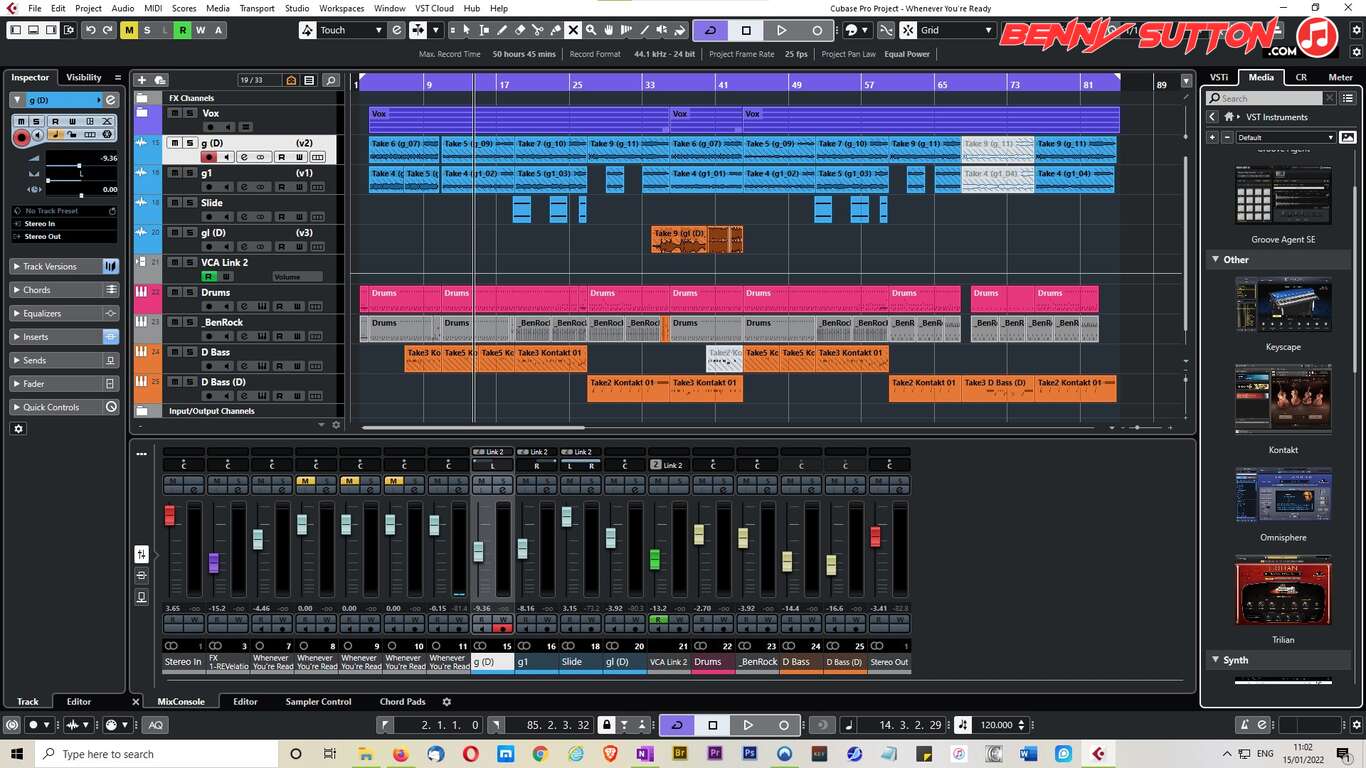Select the Mute tool in the toolbar
The image size is (1366, 768).
tap(574, 30)
